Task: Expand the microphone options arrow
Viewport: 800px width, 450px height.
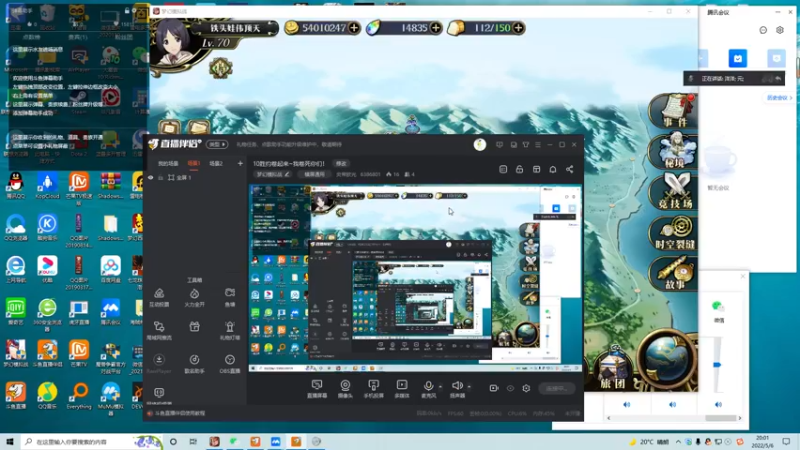Action: pos(440,386)
